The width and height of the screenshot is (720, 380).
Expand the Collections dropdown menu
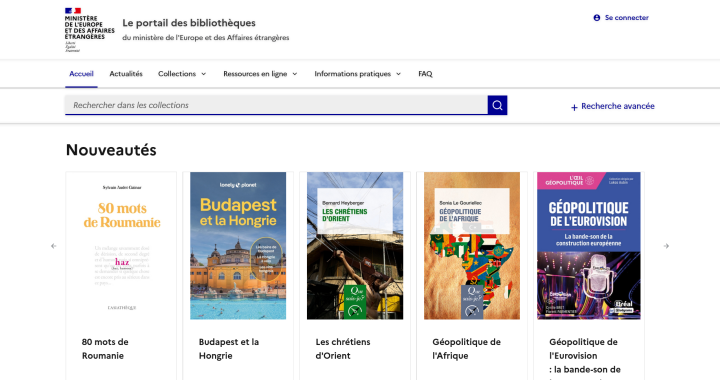(182, 74)
